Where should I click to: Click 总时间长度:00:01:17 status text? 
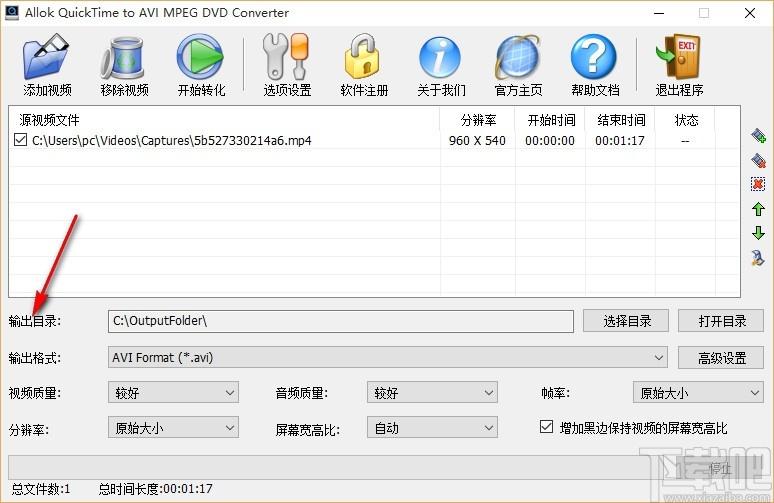pos(155,489)
